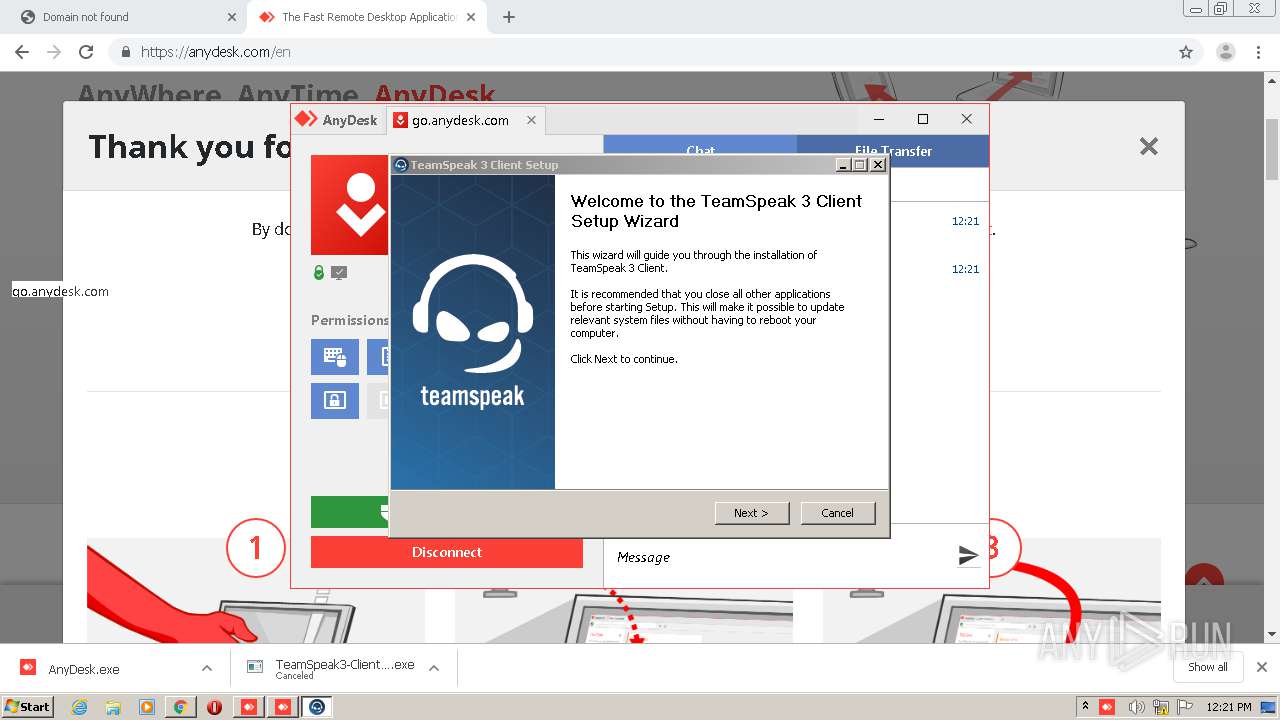Viewport: 1280px width, 720px height.
Task: Reload the anydesk.com page
Action: 86,52
